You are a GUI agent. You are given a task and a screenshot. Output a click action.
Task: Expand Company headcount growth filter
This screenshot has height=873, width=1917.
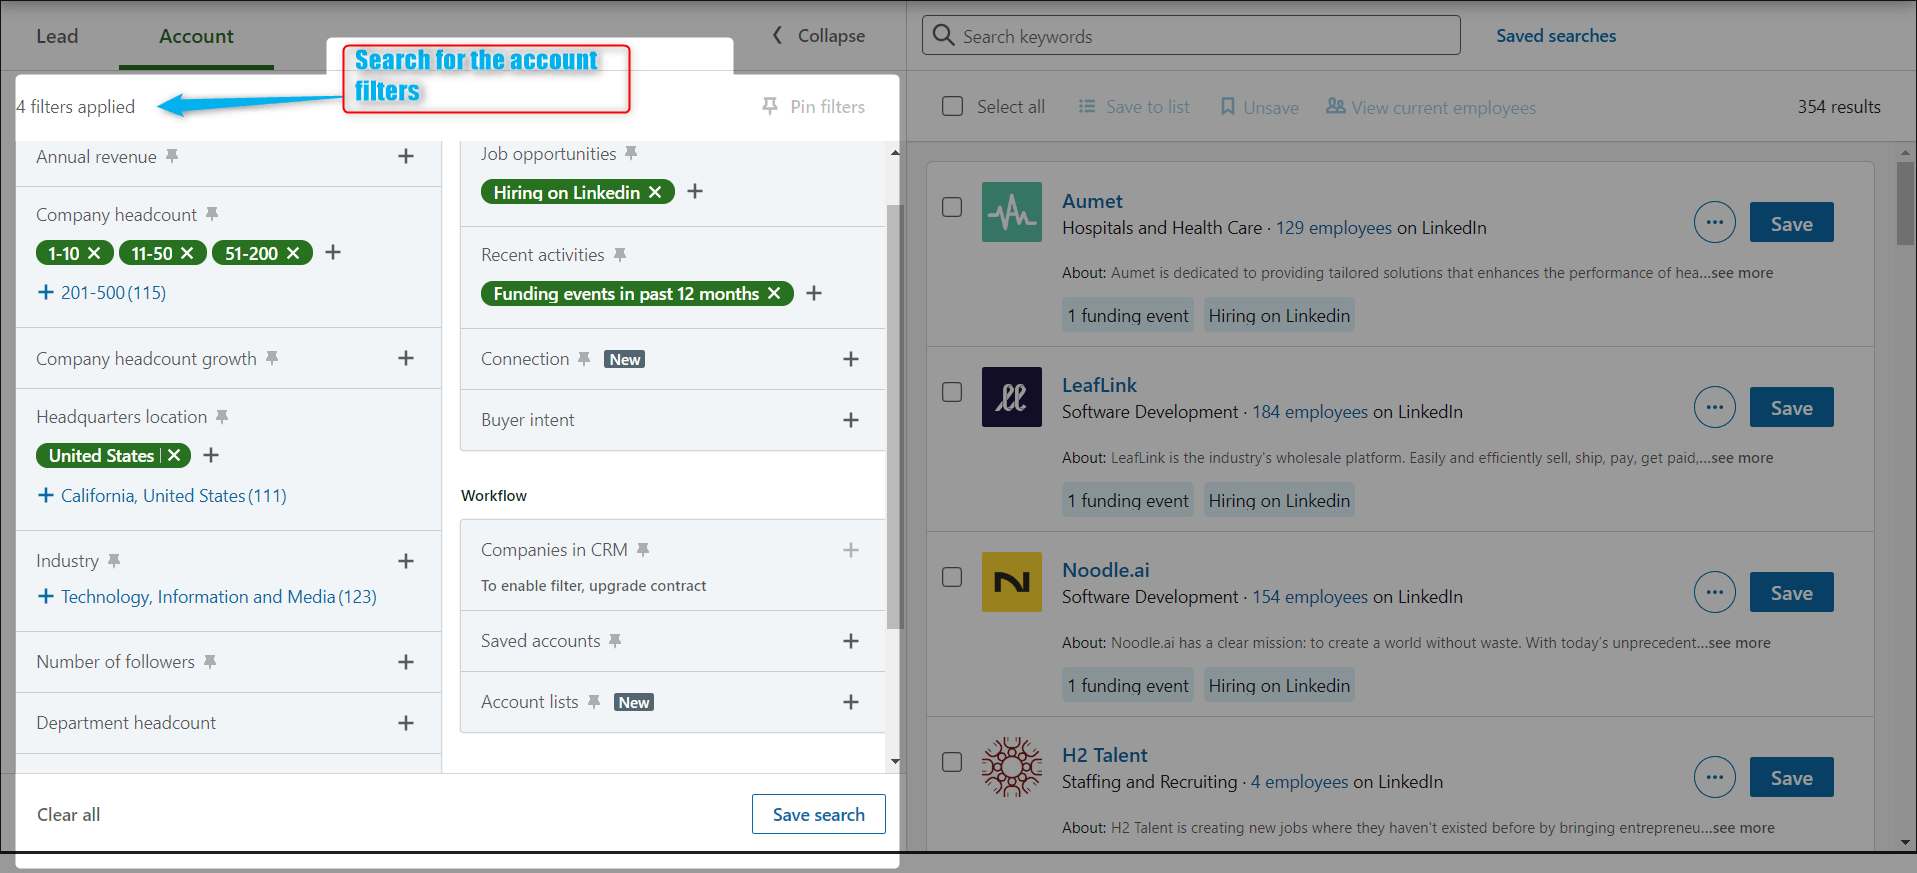[406, 358]
